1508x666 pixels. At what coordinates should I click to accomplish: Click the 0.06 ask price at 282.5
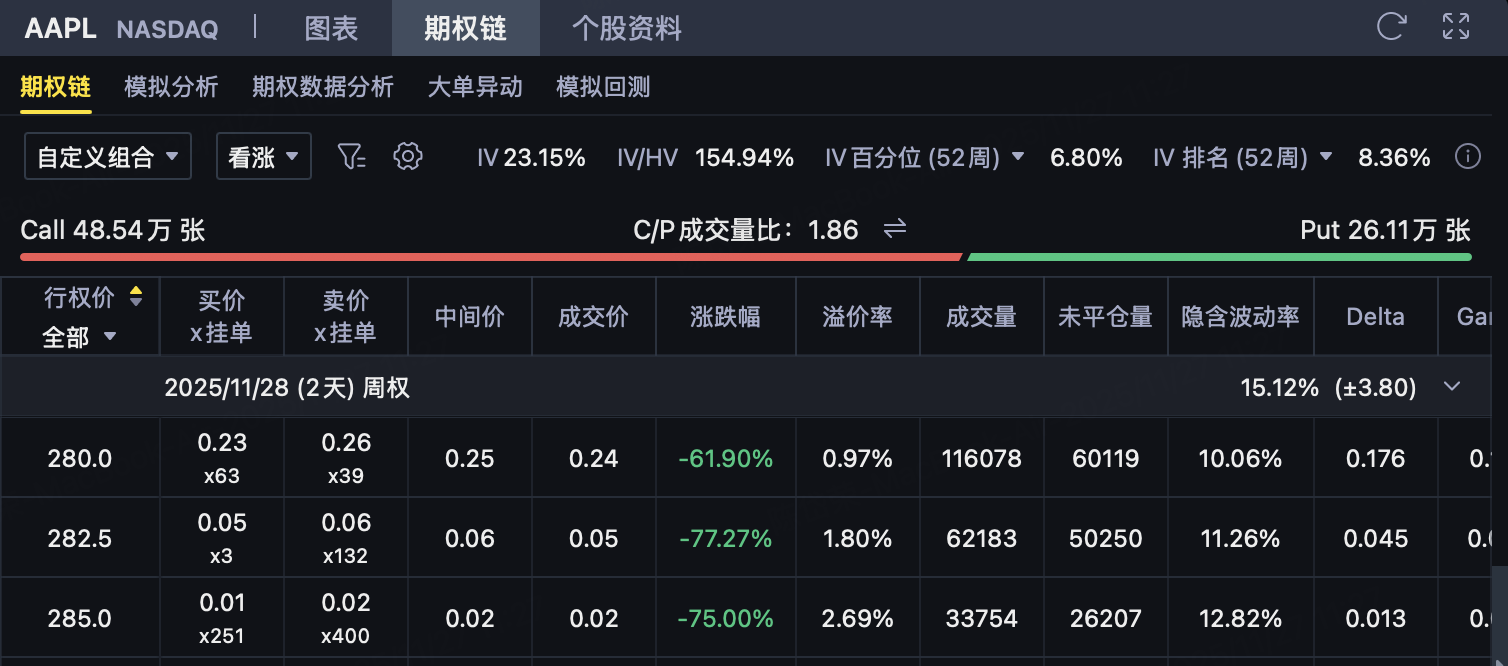(345, 524)
